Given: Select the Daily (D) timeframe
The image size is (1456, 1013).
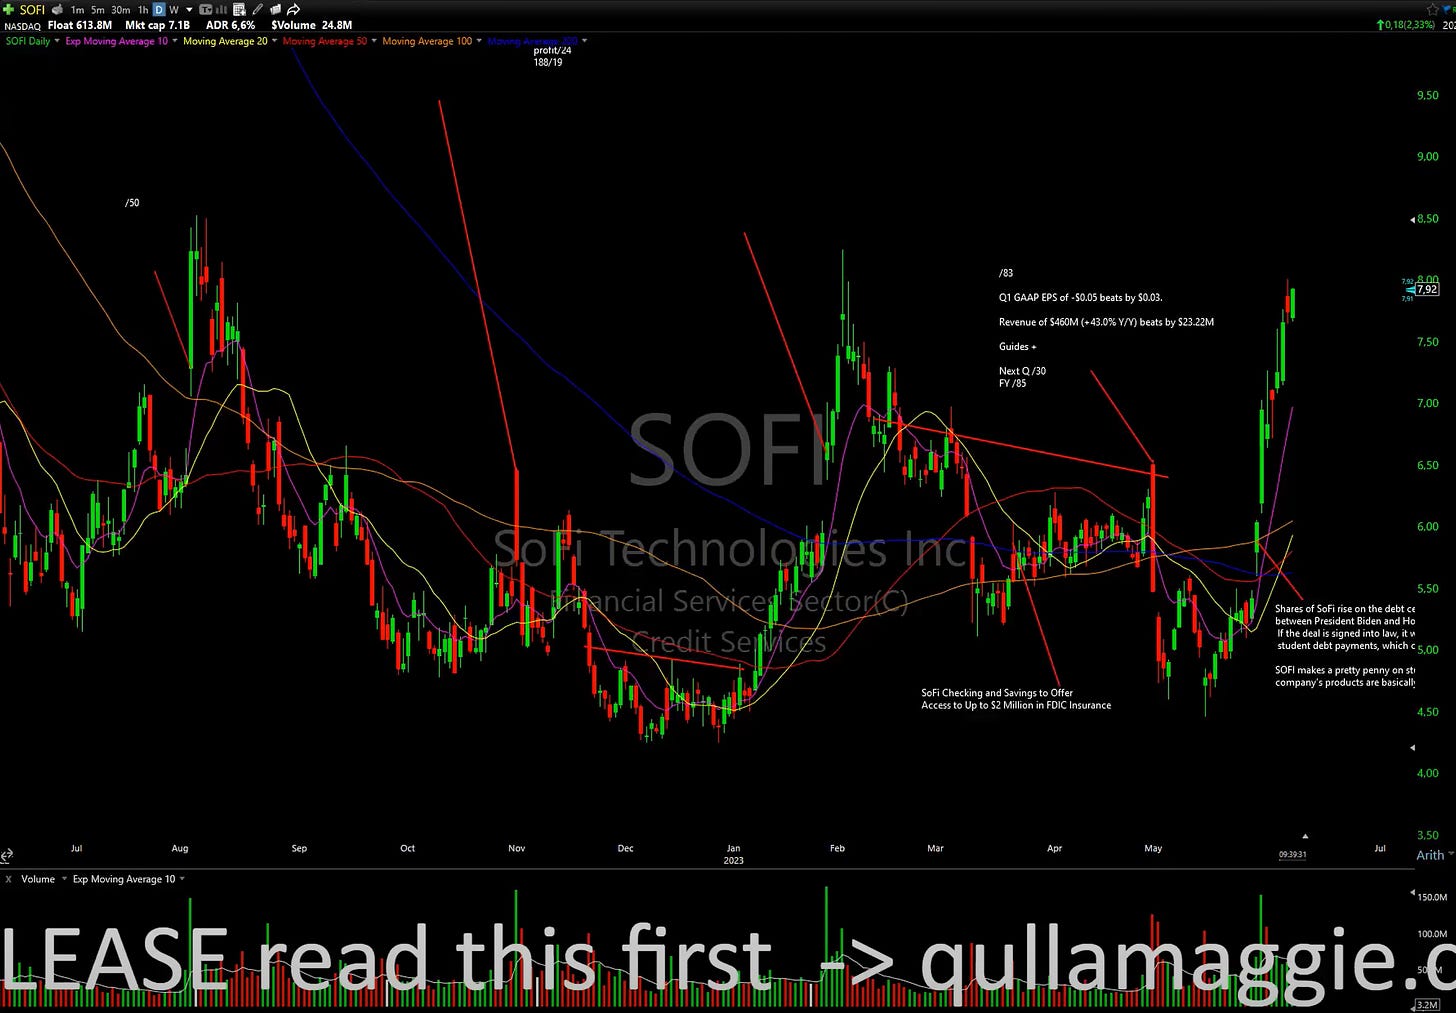Looking at the screenshot, I should [159, 10].
